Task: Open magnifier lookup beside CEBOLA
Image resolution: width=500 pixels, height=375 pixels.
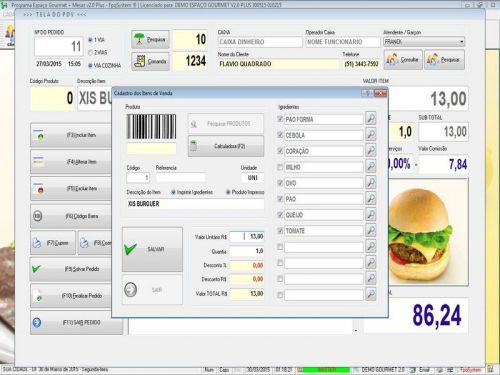Action: 371,134
